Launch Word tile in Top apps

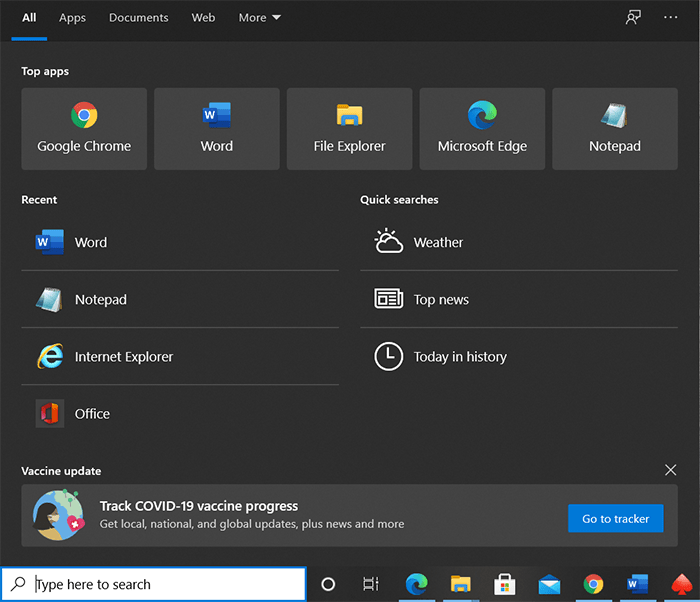217,129
